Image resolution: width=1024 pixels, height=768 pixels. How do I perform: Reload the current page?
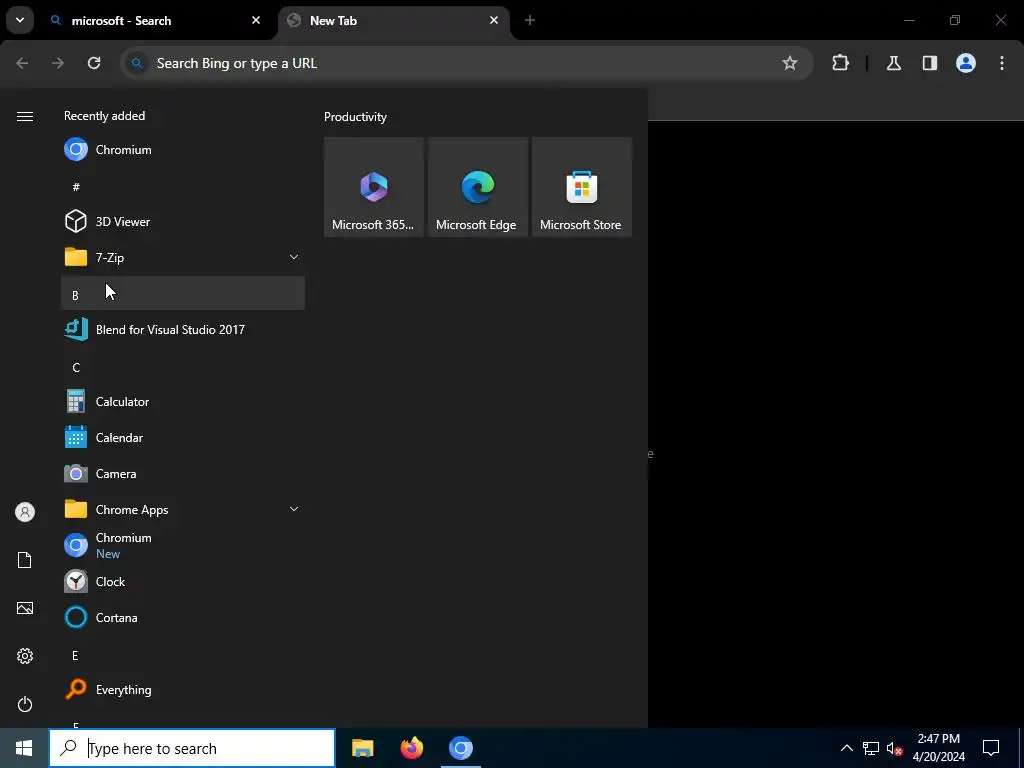(x=94, y=63)
